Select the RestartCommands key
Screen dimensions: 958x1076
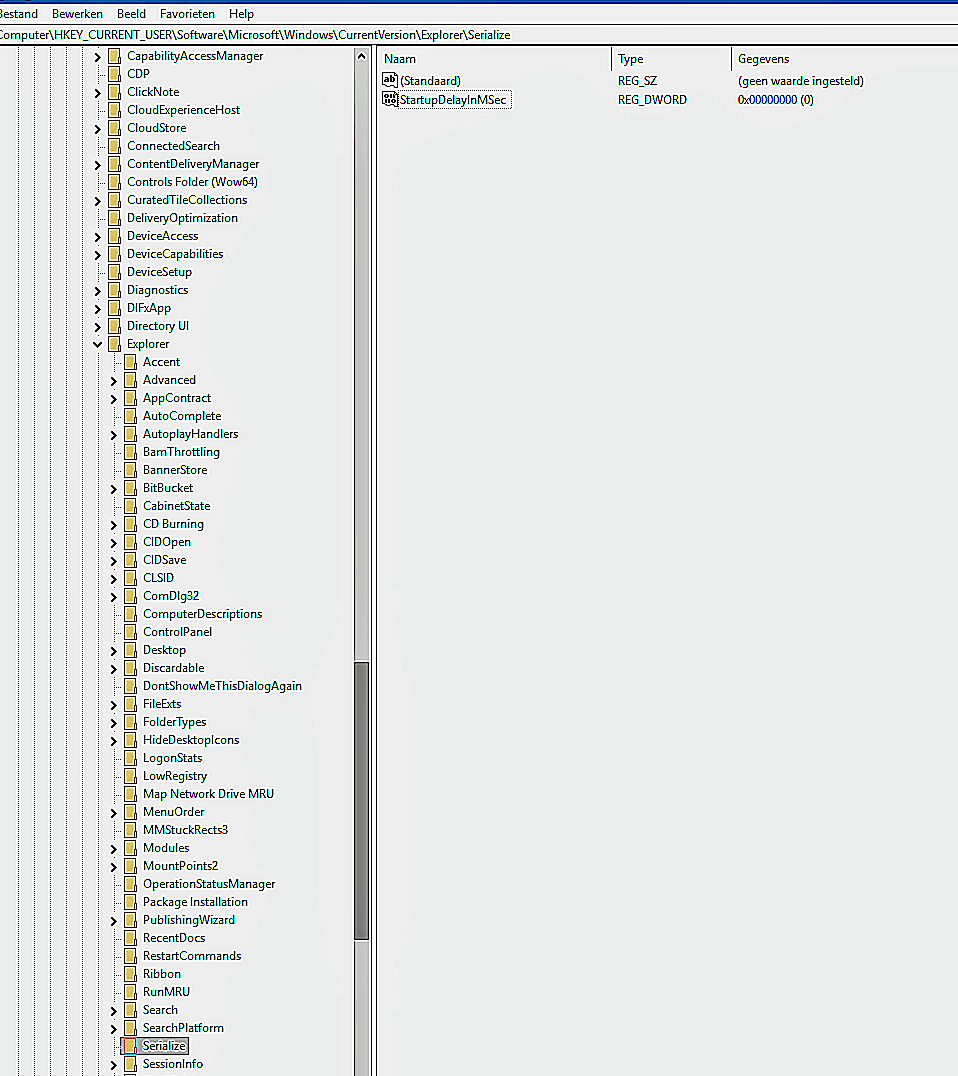click(192, 956)
